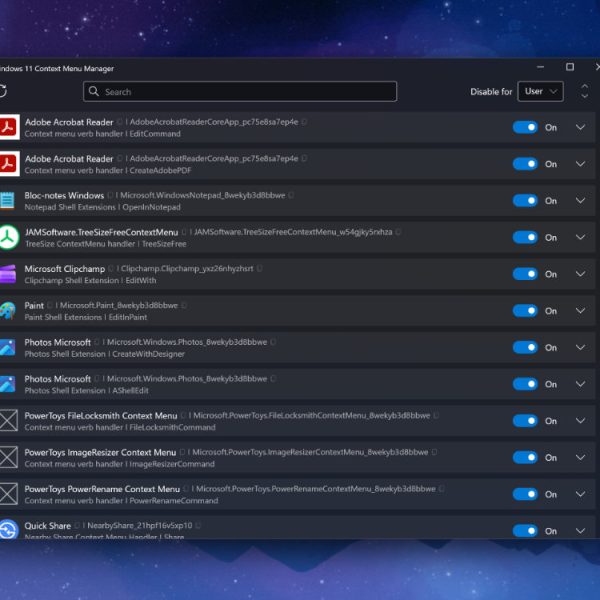This screenshot has width=600, height=600.
Task: Turn off Adobe Acrobat Reader CreateAdobePDF toggle
Action: point(525,164)
